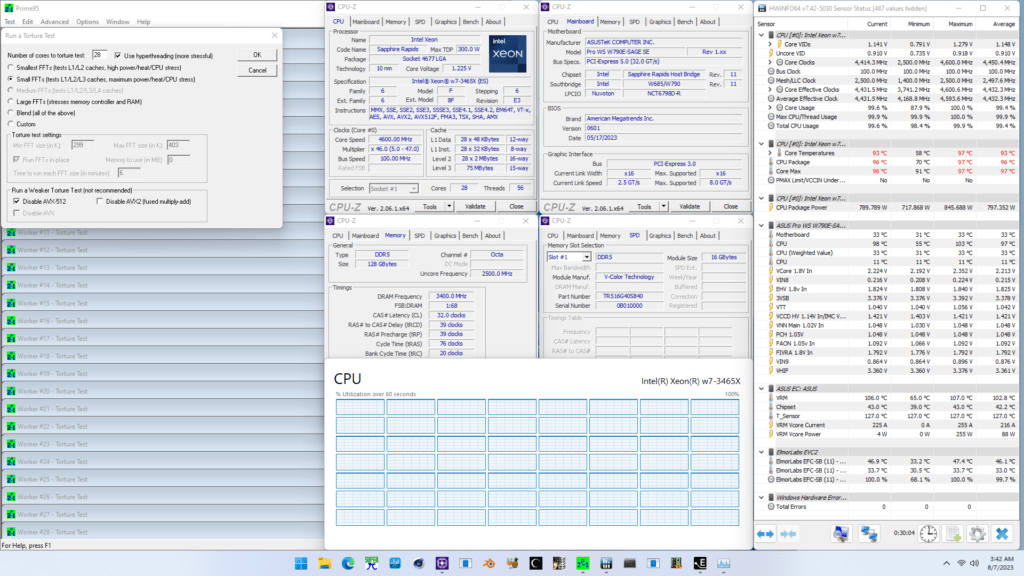Viewport: 1024px width, 576px height.
Task: Collapse ASUS Pro WS W790E-SAGE sensor group
Action: [x=761, y=225]
